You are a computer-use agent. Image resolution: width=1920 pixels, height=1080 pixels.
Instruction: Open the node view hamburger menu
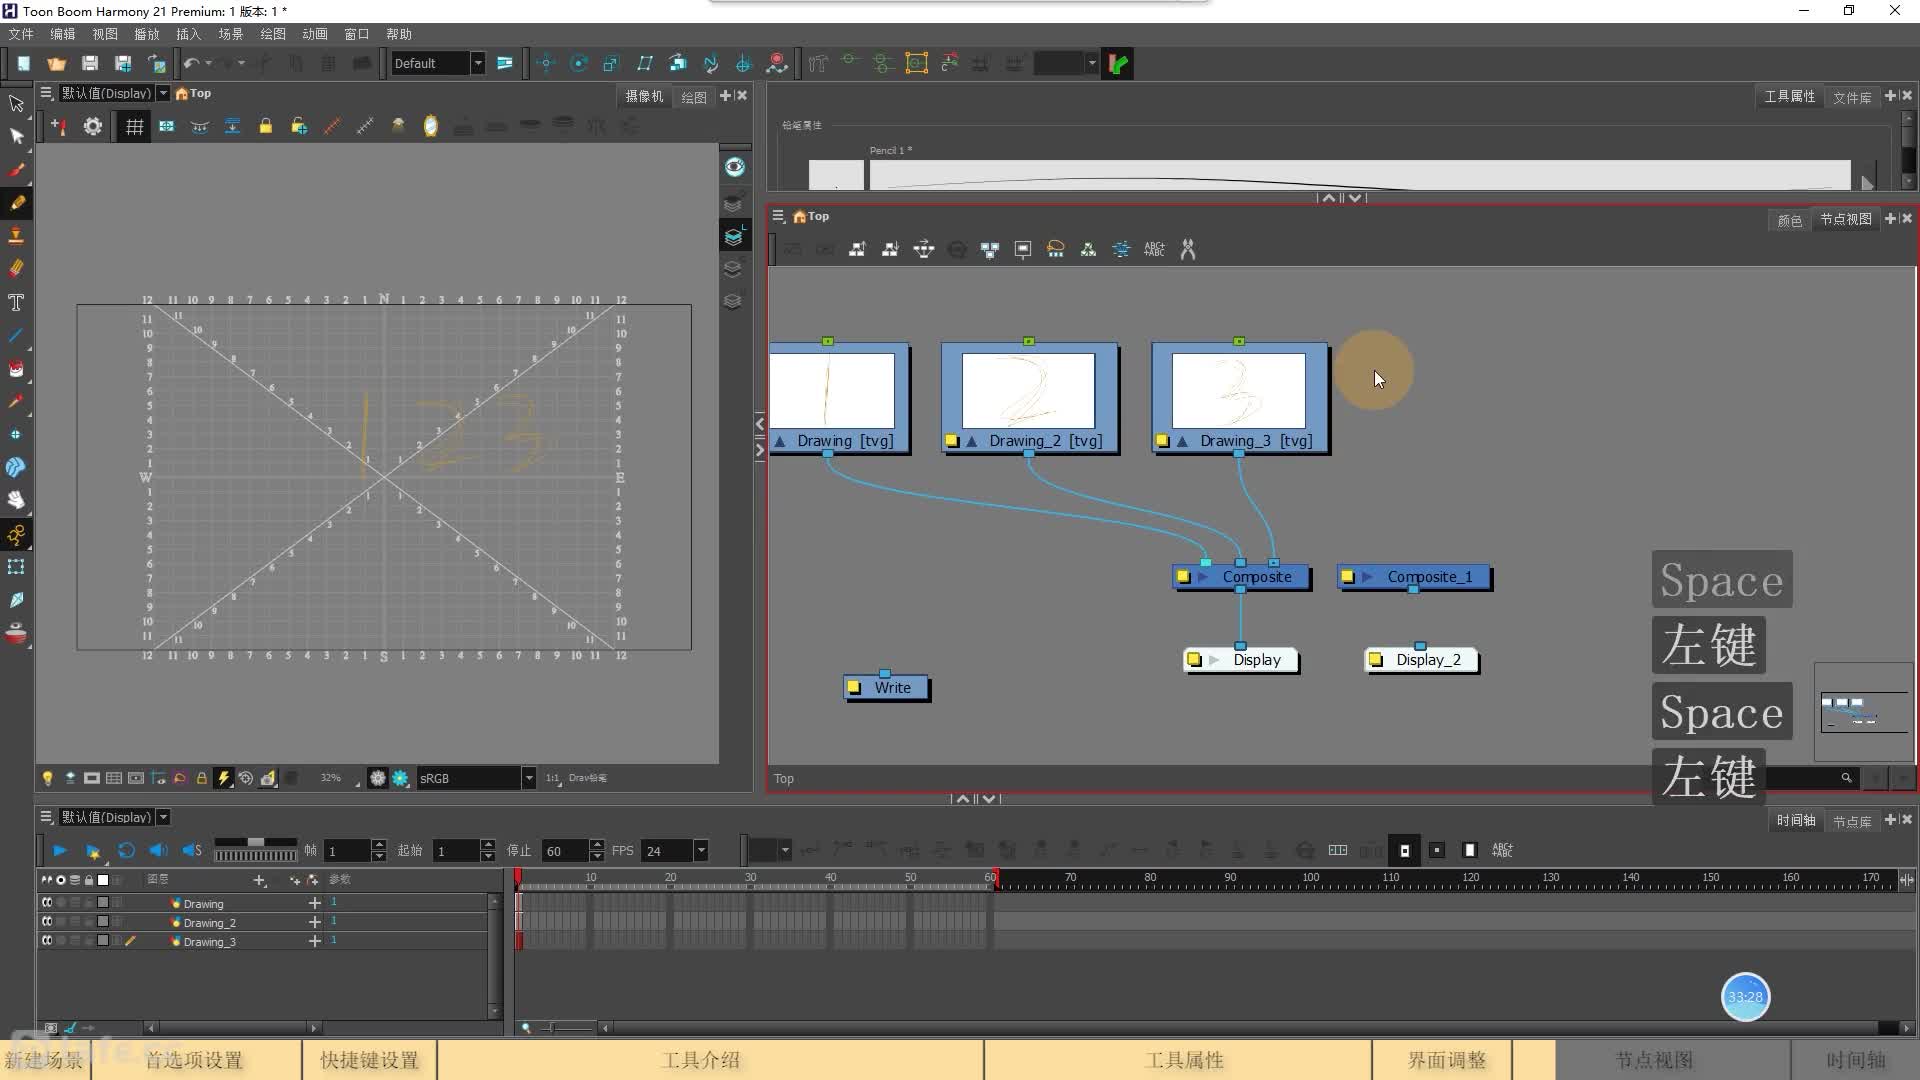778,216
